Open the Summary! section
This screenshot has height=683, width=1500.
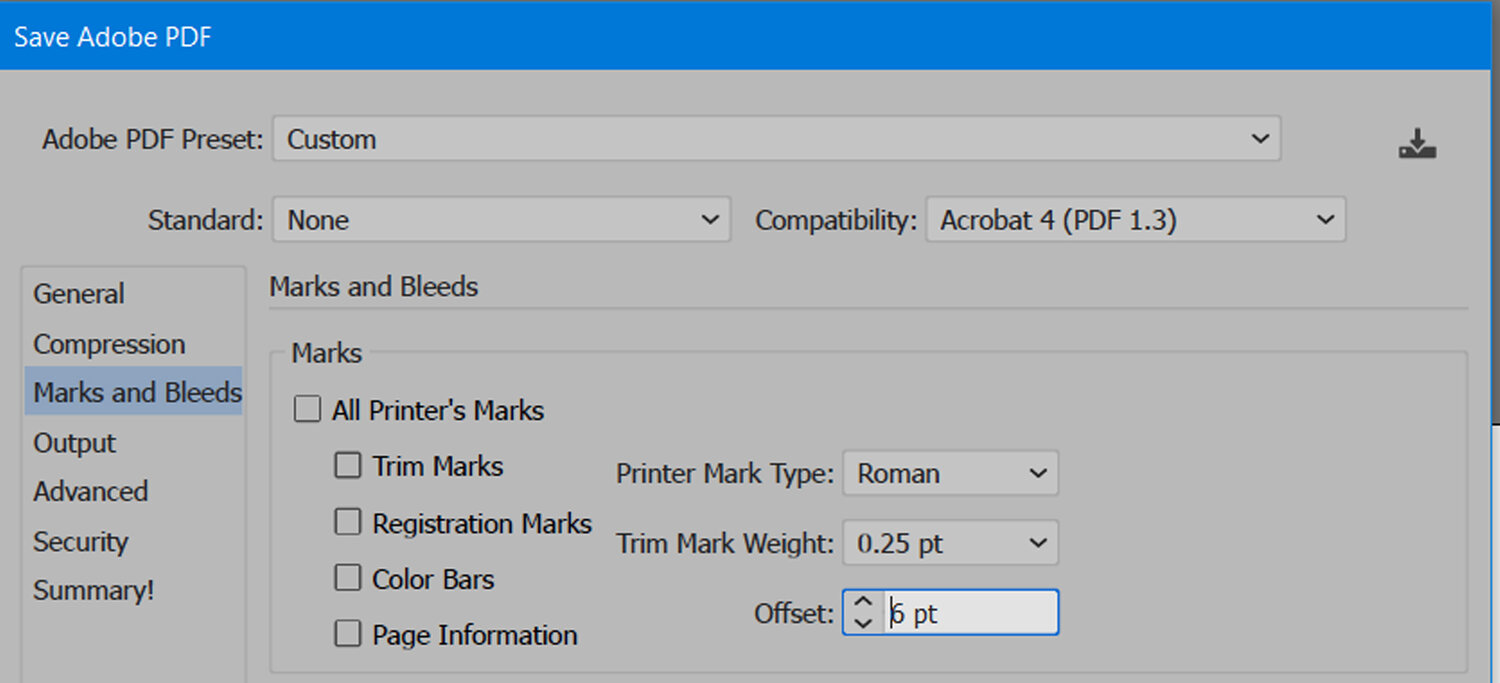pyautogui.click(x=93, y=590)
